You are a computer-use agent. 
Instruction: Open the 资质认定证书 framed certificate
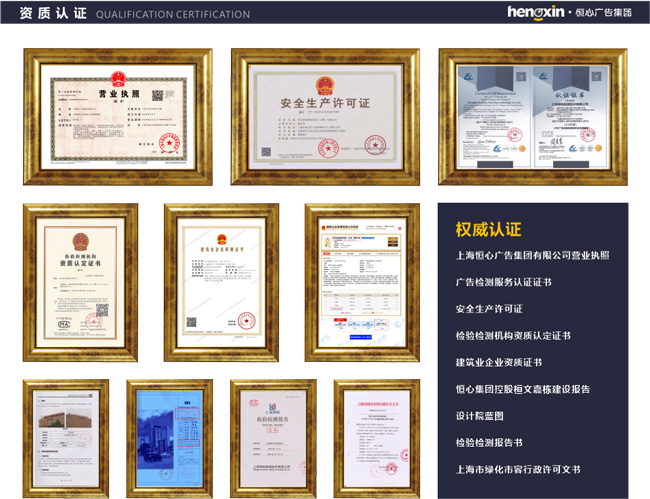(80, 283)
